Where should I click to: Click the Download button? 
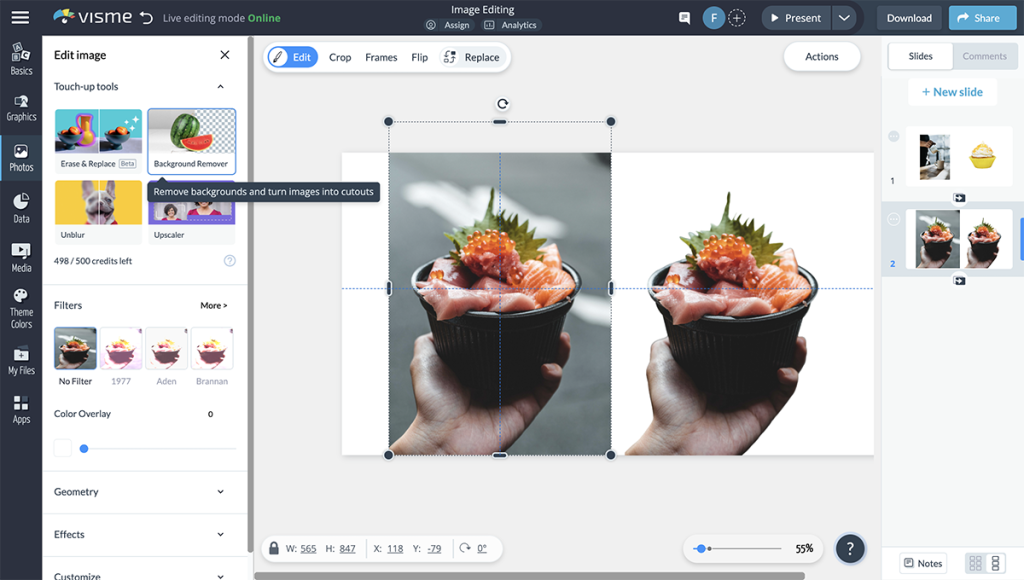tap(908, 17)
